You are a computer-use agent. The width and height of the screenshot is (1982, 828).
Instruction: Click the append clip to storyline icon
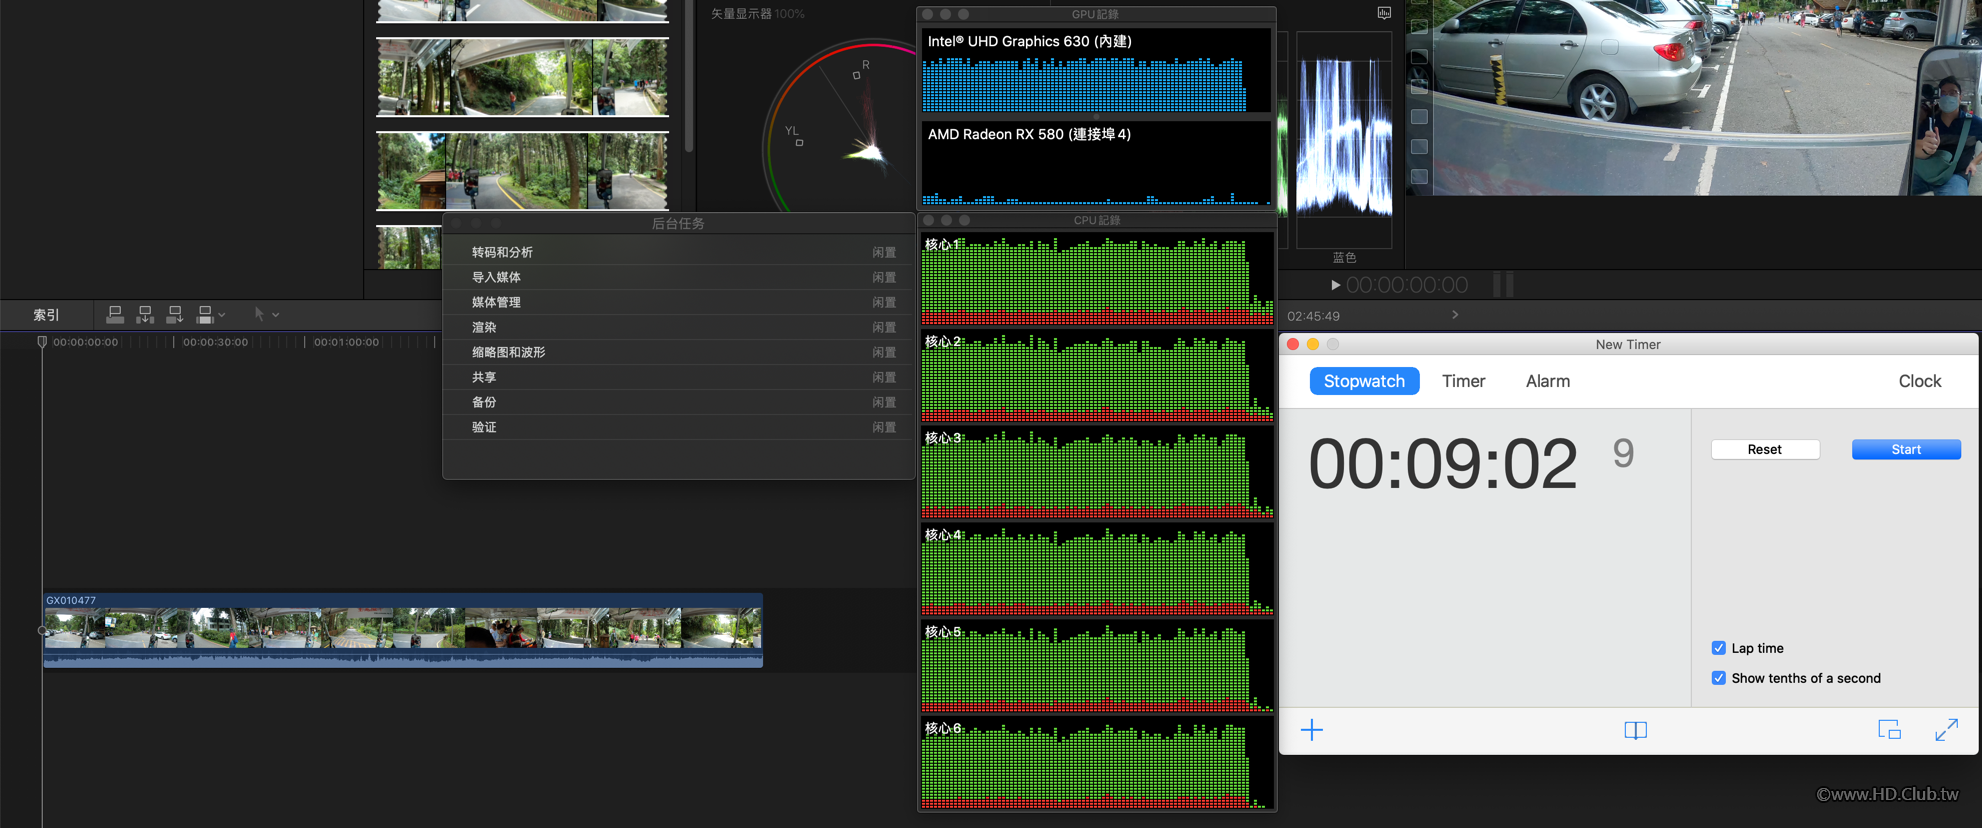pyautogui.click(x=175, y=314)
